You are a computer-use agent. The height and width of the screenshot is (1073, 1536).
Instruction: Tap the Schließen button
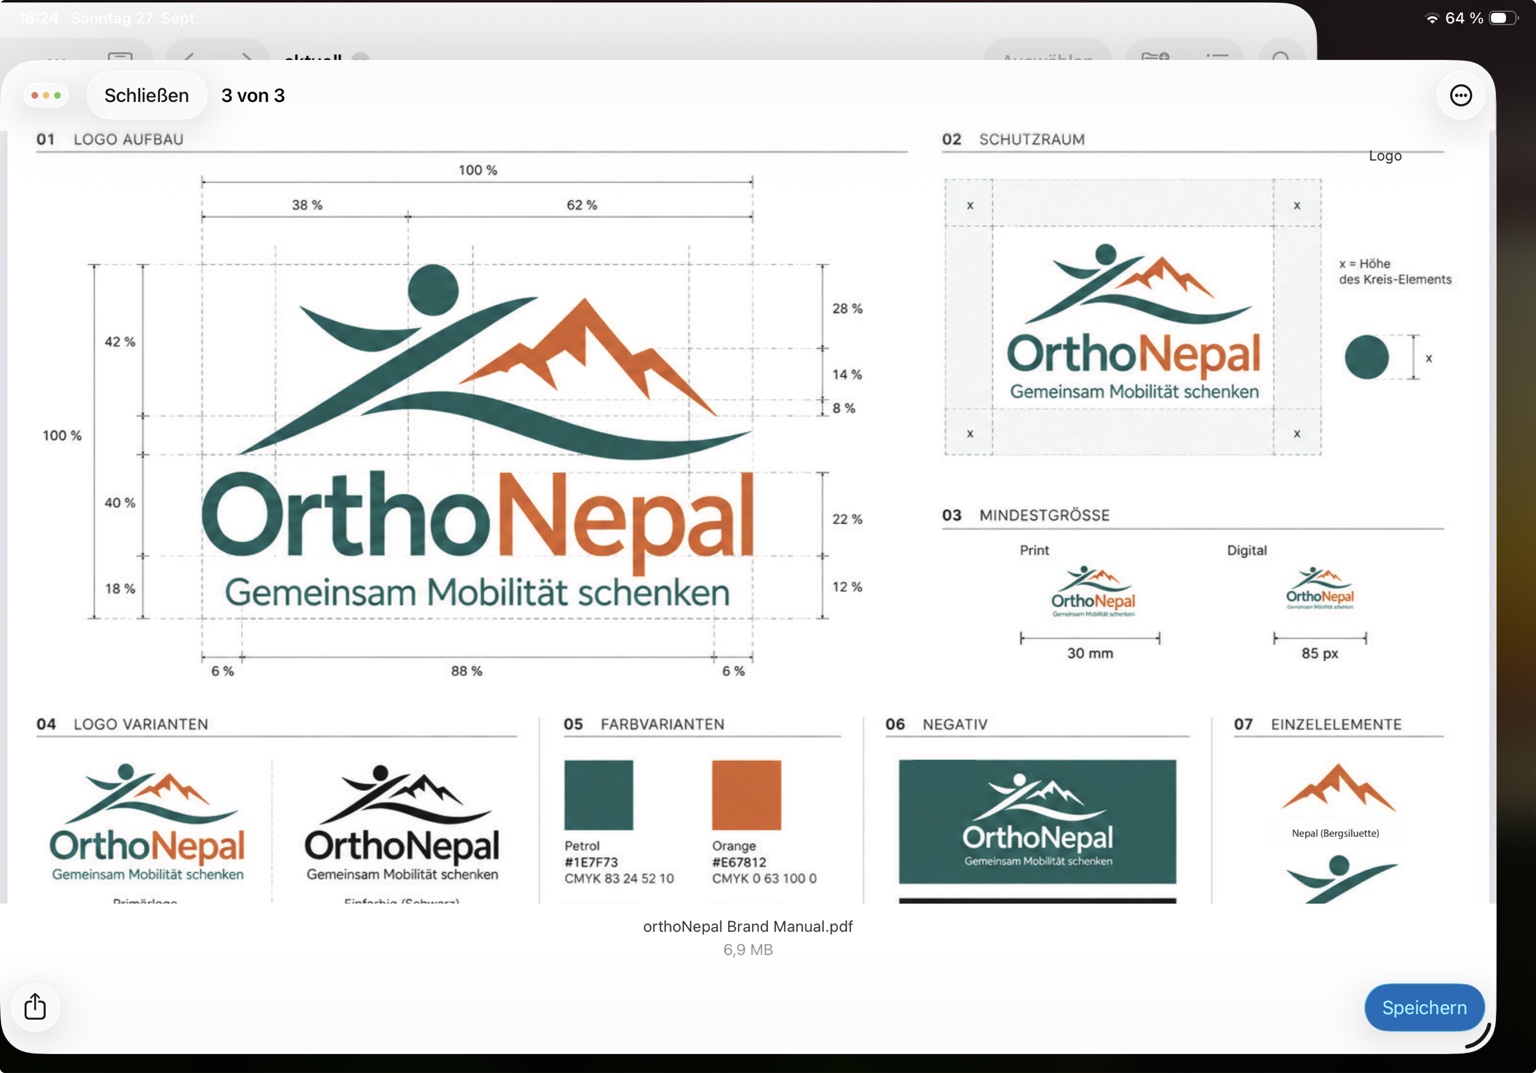click(146, 95)
